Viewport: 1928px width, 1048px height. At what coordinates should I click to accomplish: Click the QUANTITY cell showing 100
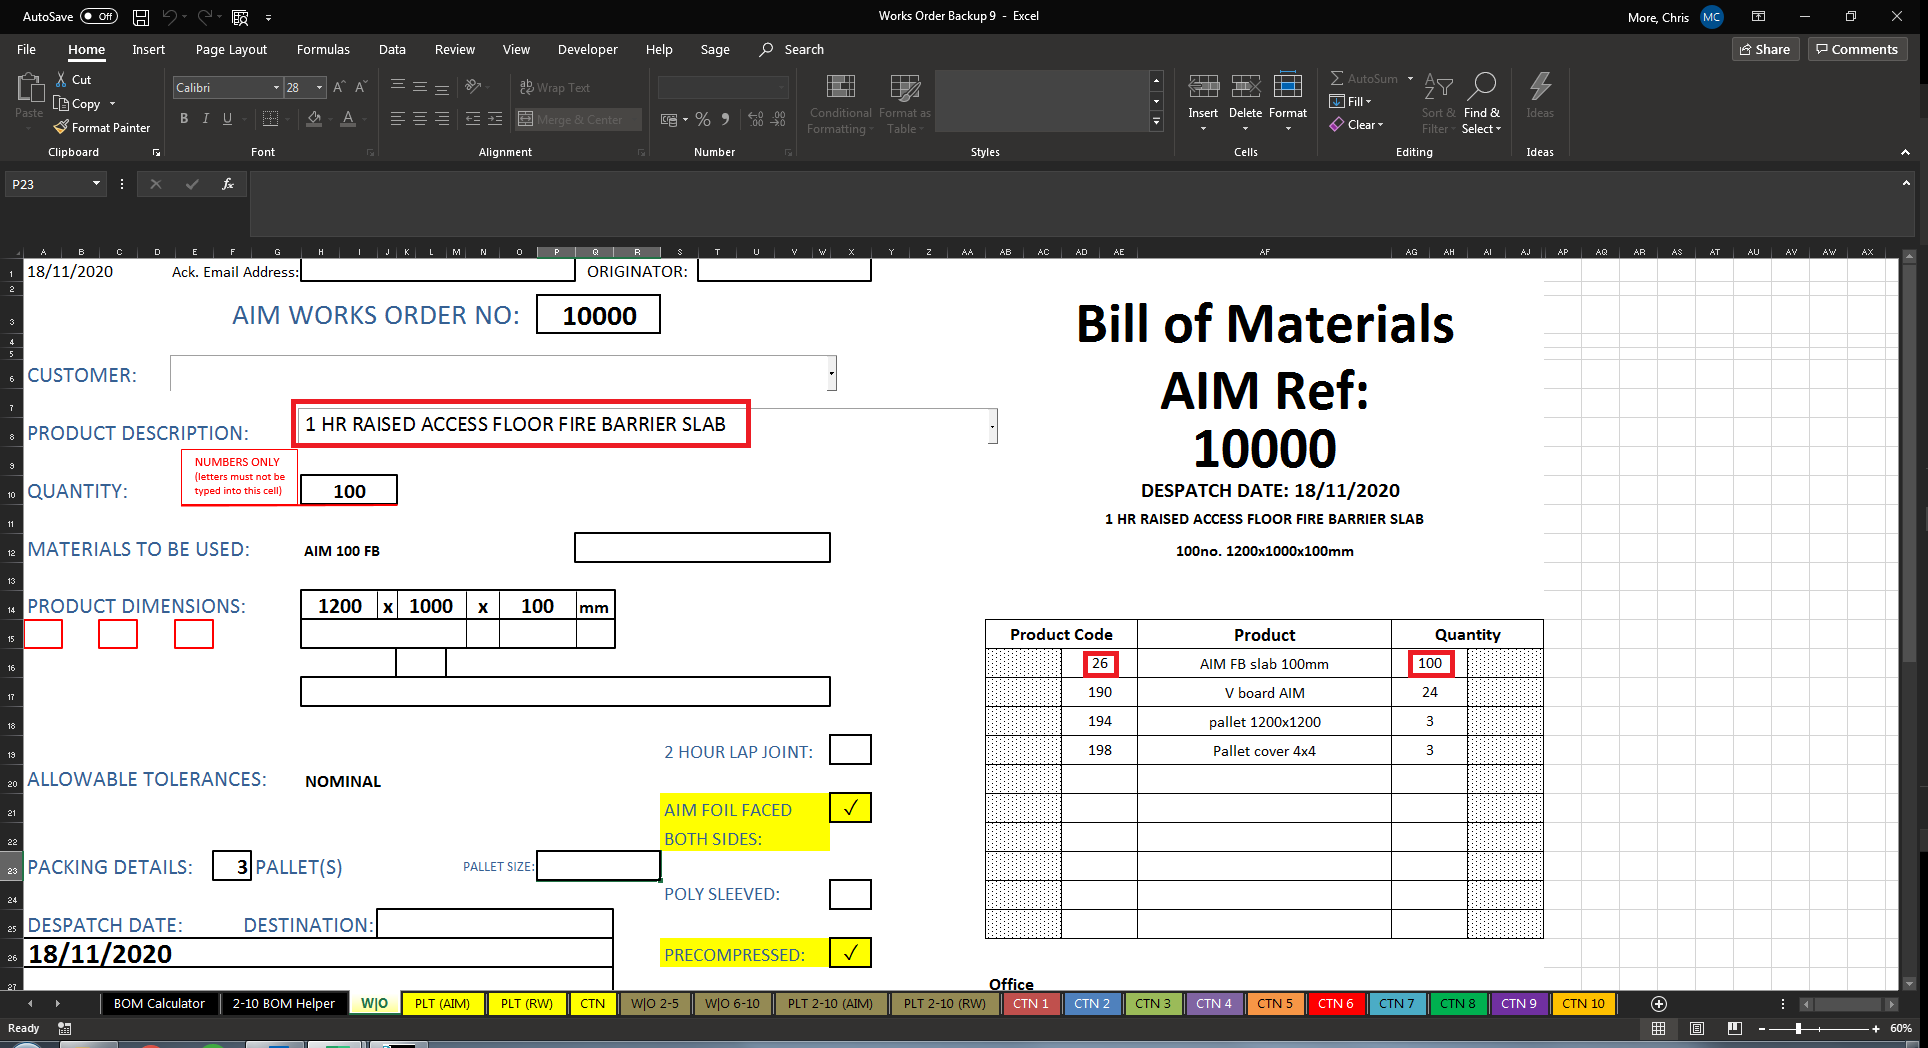click(x=349, y=490)
